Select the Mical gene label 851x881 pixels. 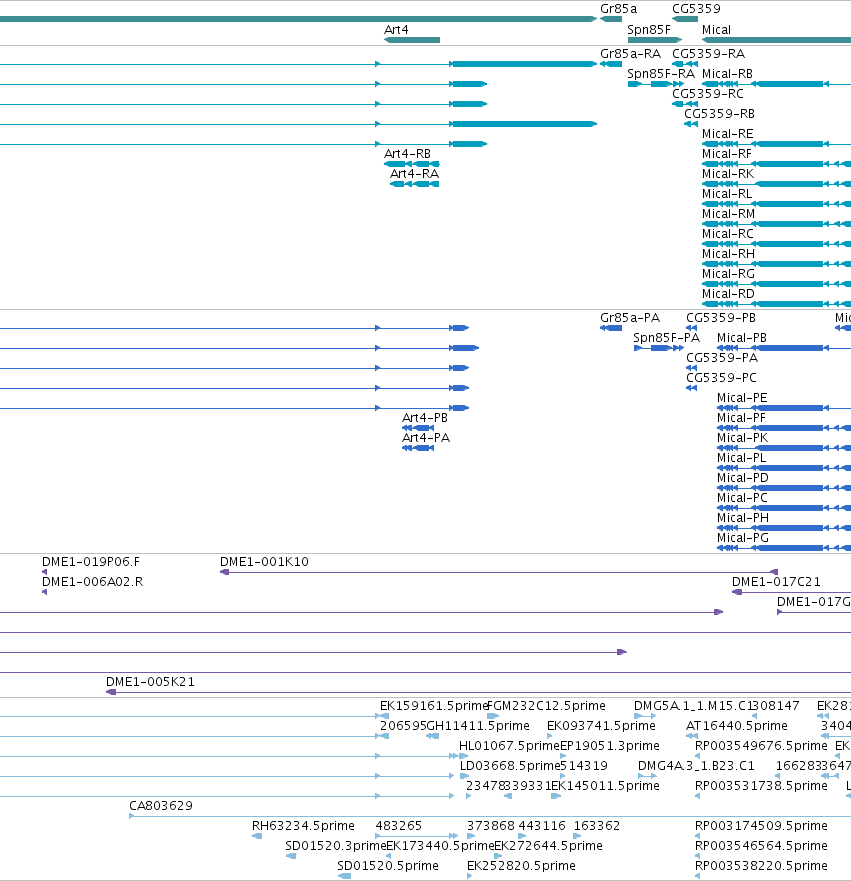click(x=716, y=30)
